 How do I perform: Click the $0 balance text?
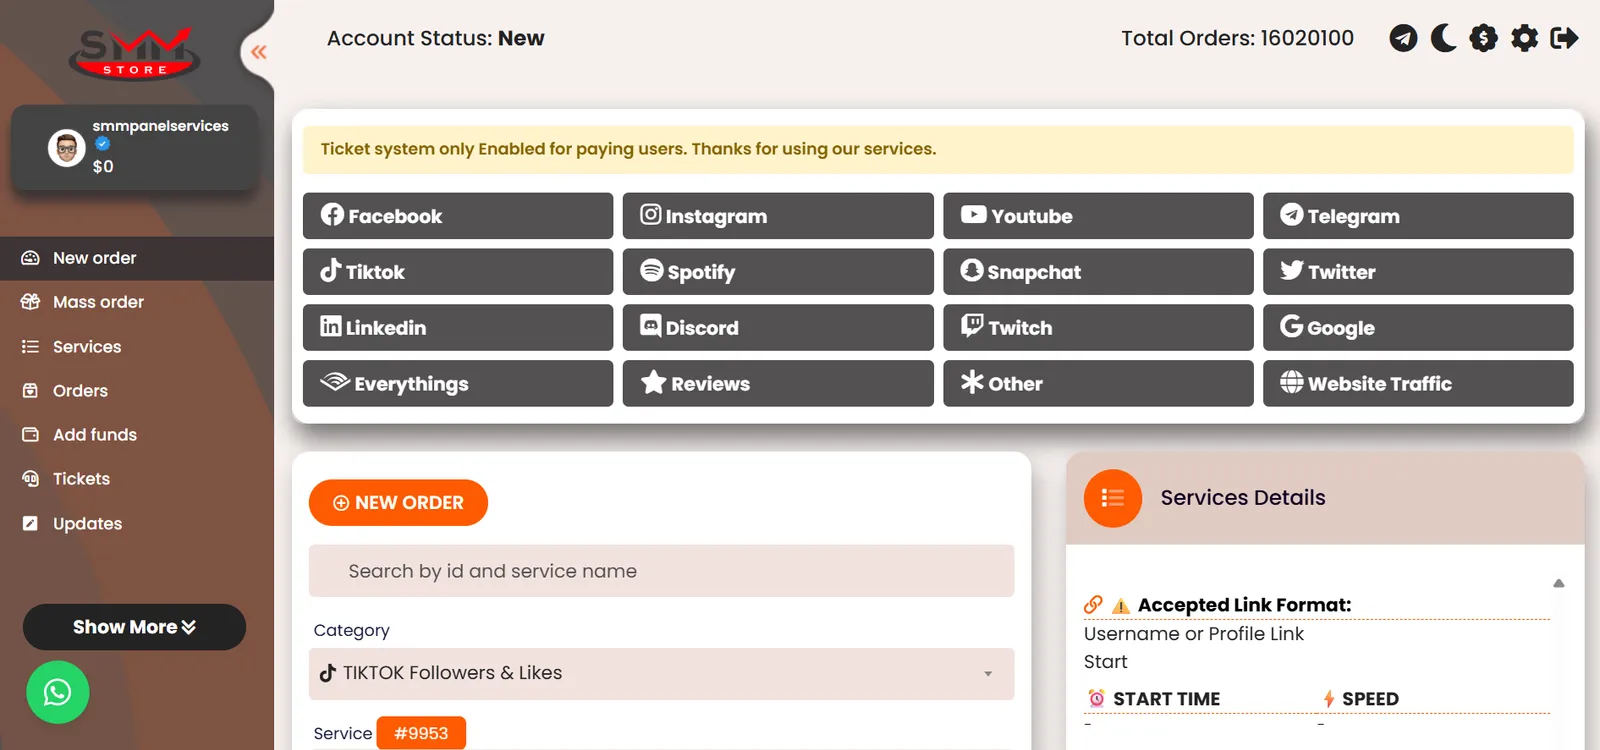(103, 167)
